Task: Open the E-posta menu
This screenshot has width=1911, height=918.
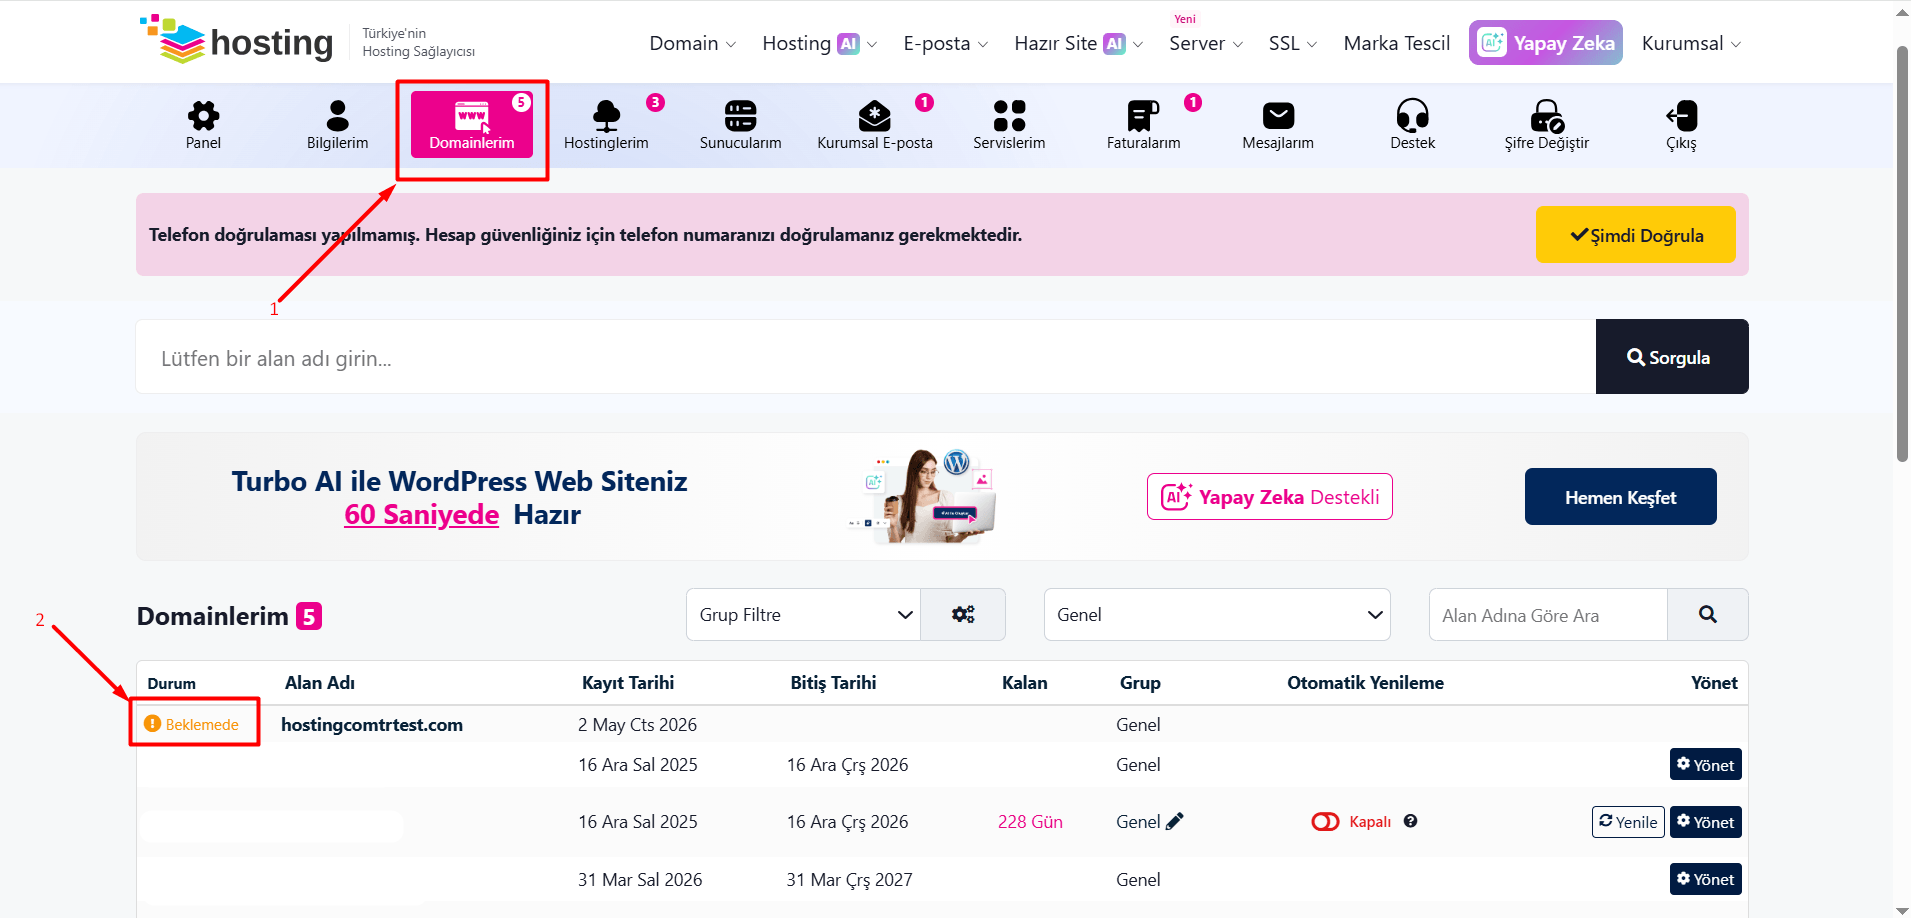Action: pos(945,43)
